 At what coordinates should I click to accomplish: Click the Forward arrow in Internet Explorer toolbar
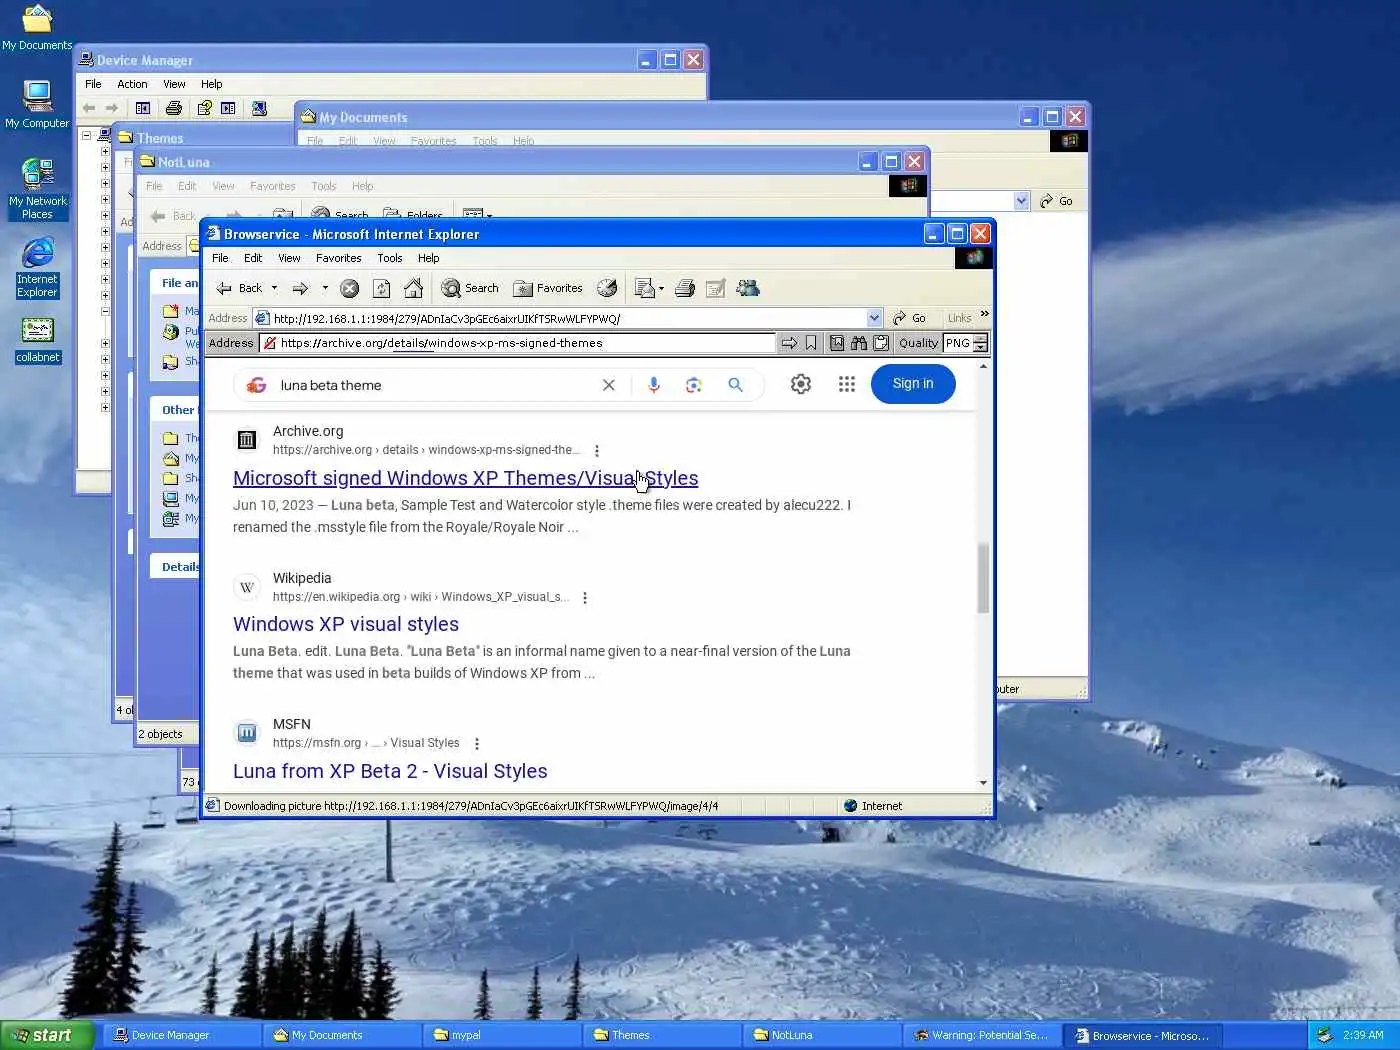click(x=300, y=288)
